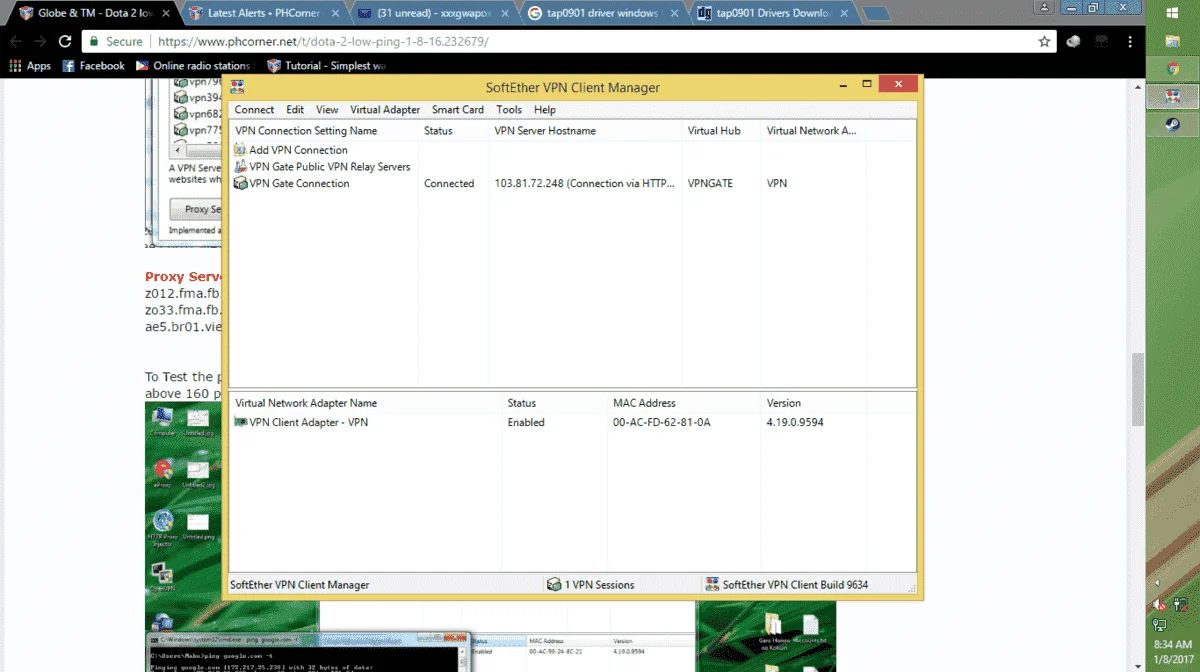
Task: Open the Virtual Adapter menu
Action: [x=385, y=110]
